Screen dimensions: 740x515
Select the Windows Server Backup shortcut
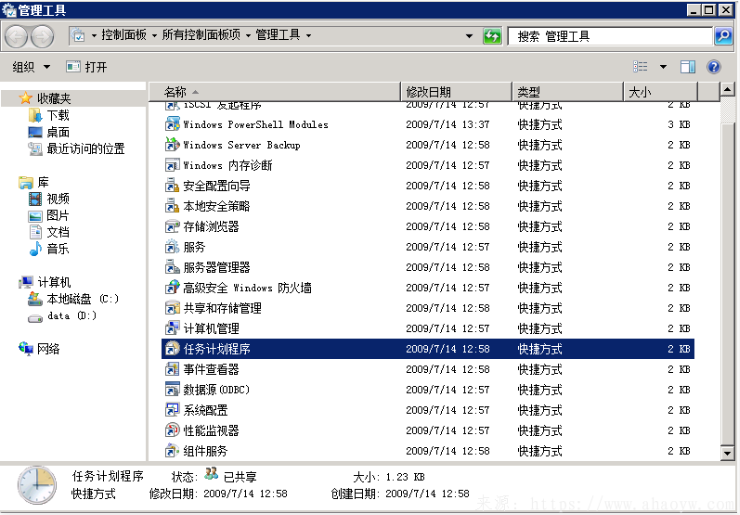(x=241, y=145)
